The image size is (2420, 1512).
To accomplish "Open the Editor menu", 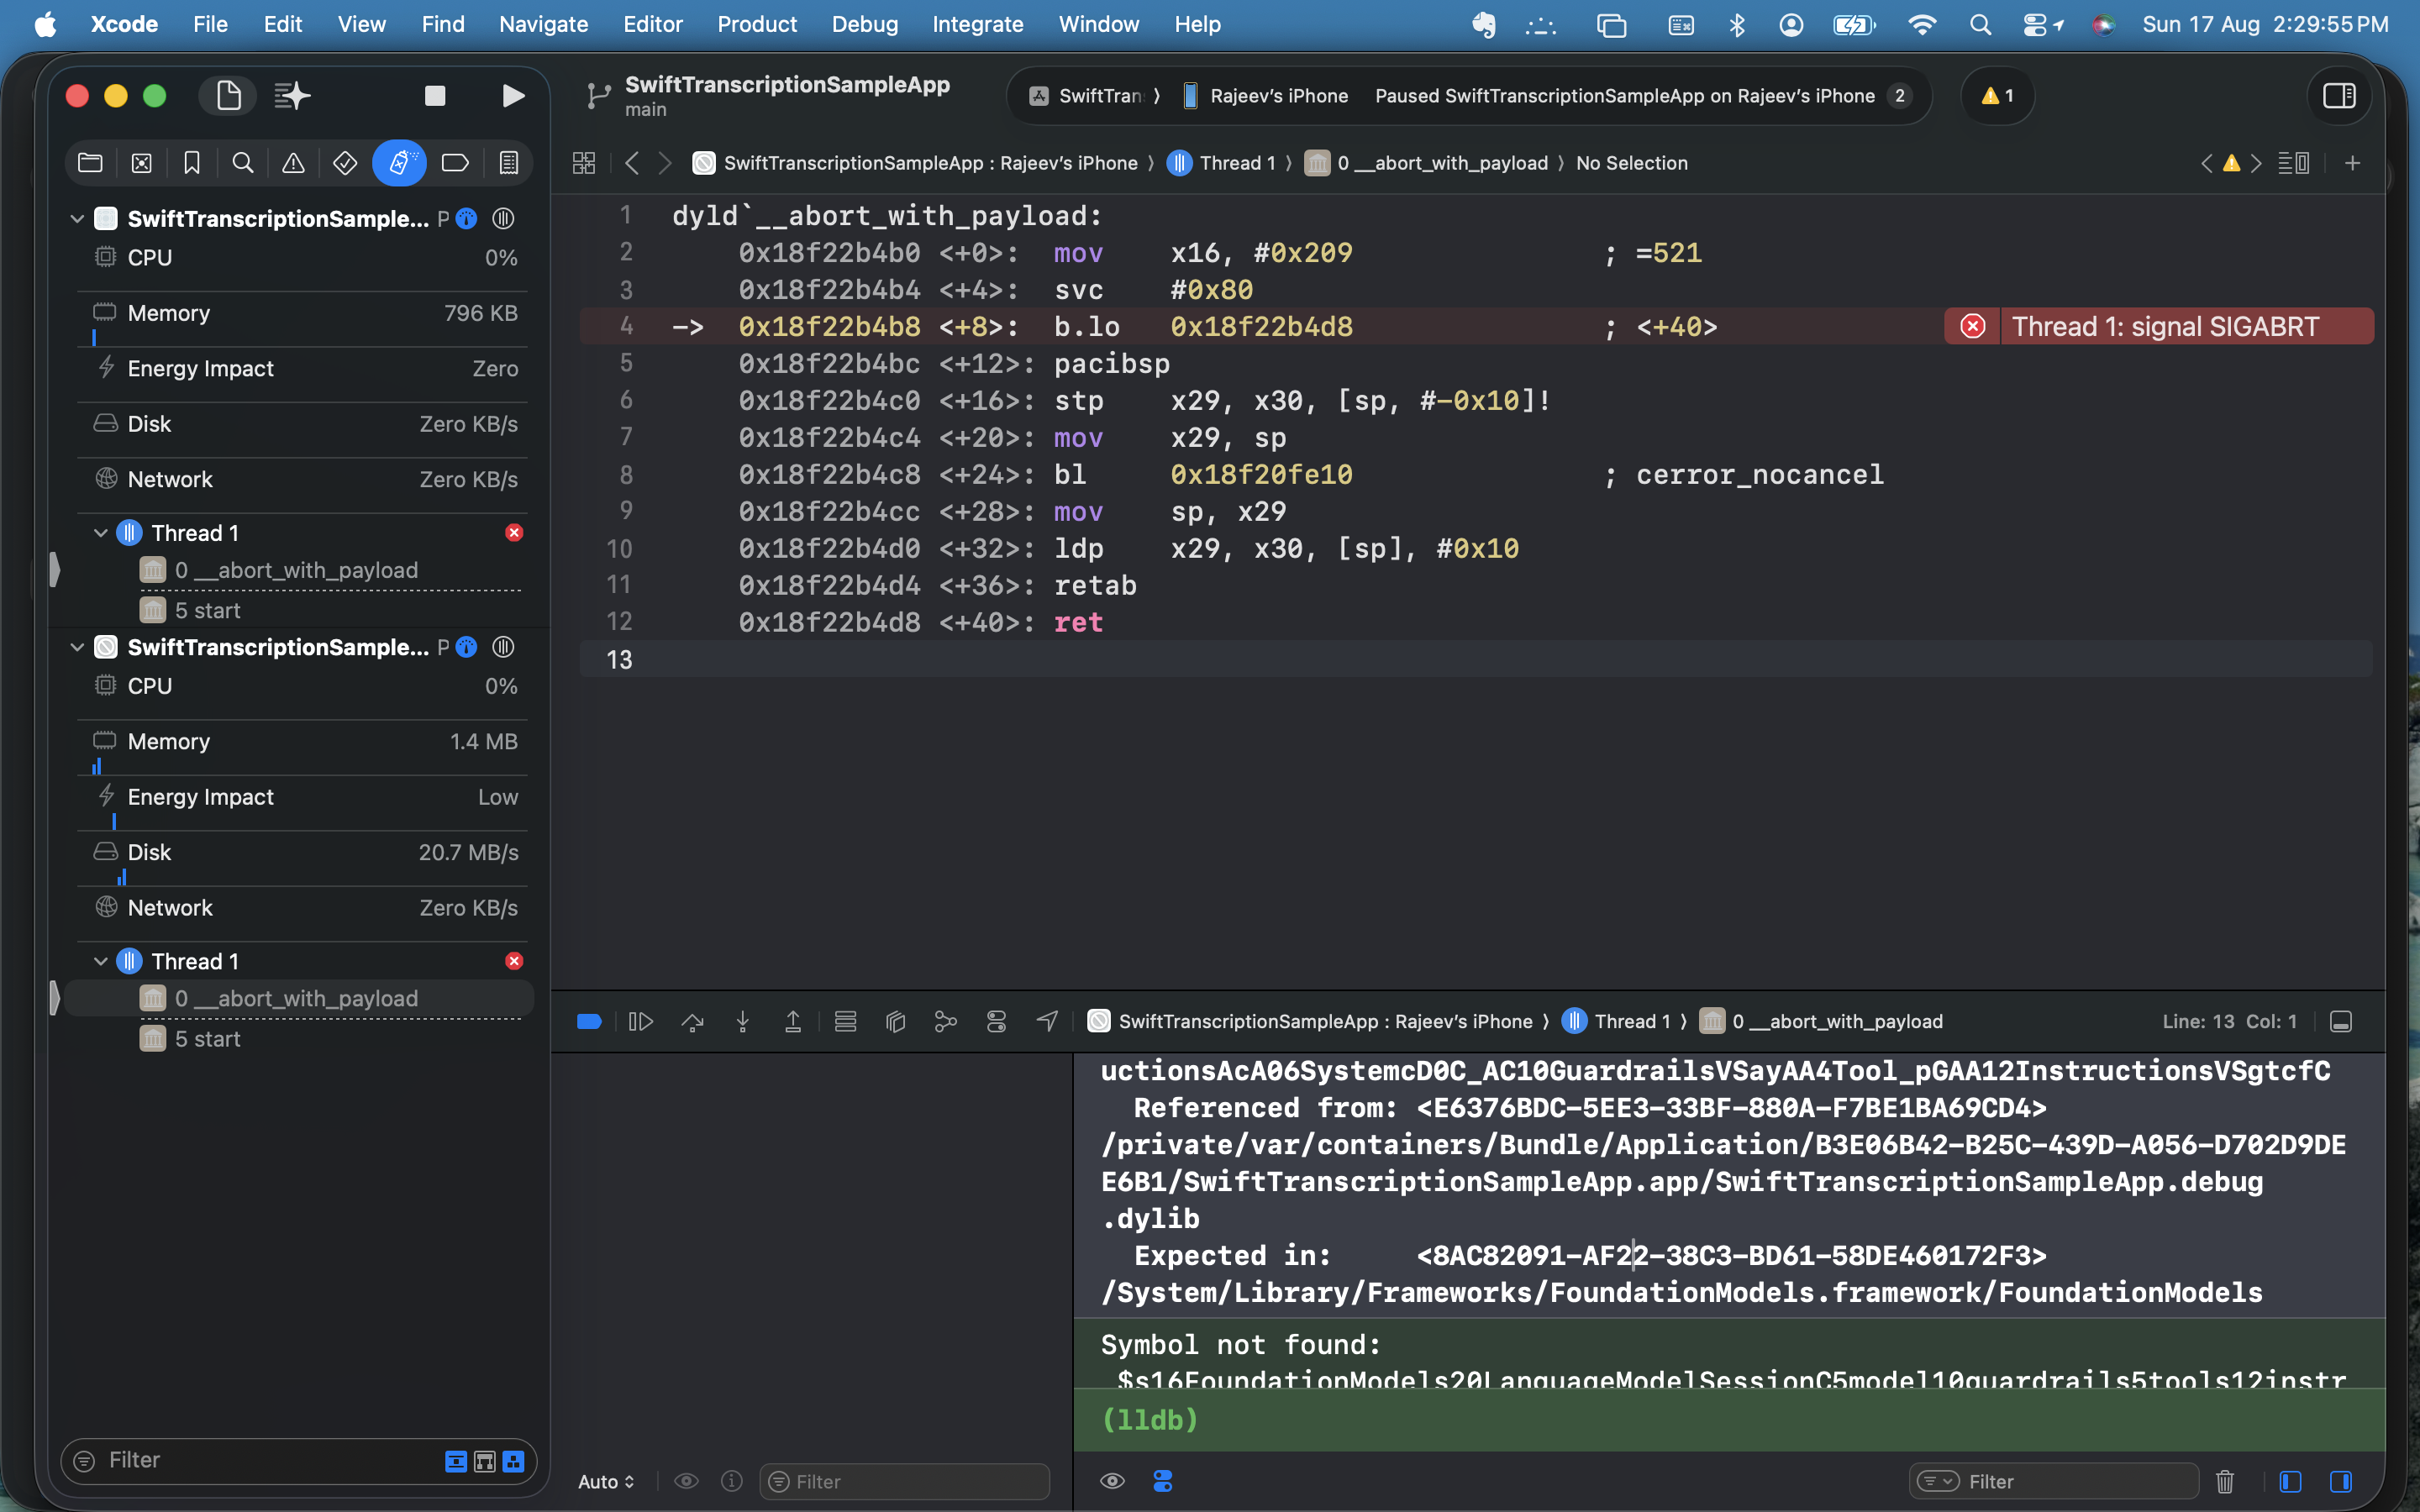I will click(x=652, y=24).
